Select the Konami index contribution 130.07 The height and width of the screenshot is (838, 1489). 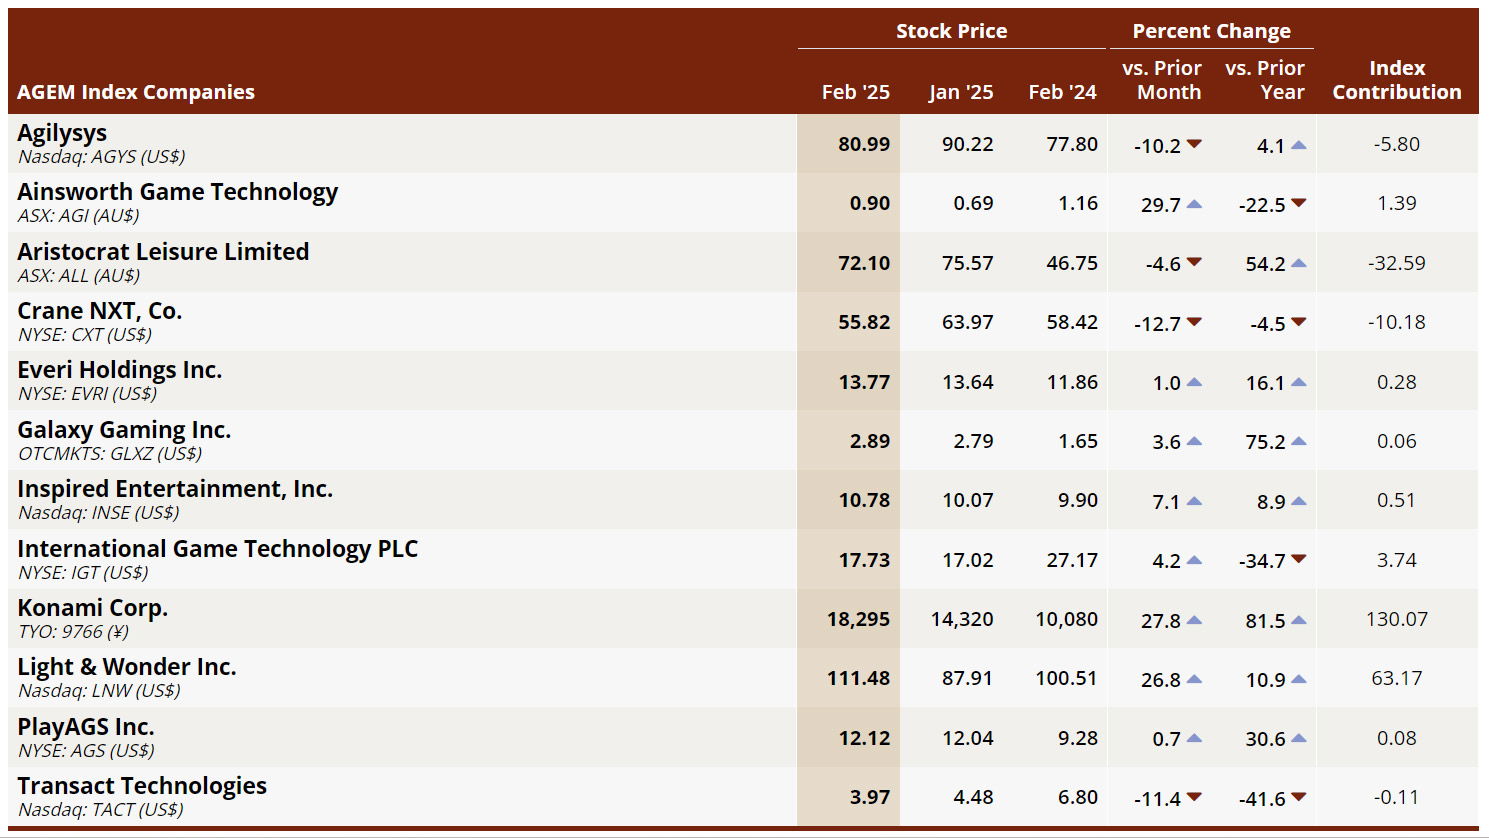click(1396, 620)
